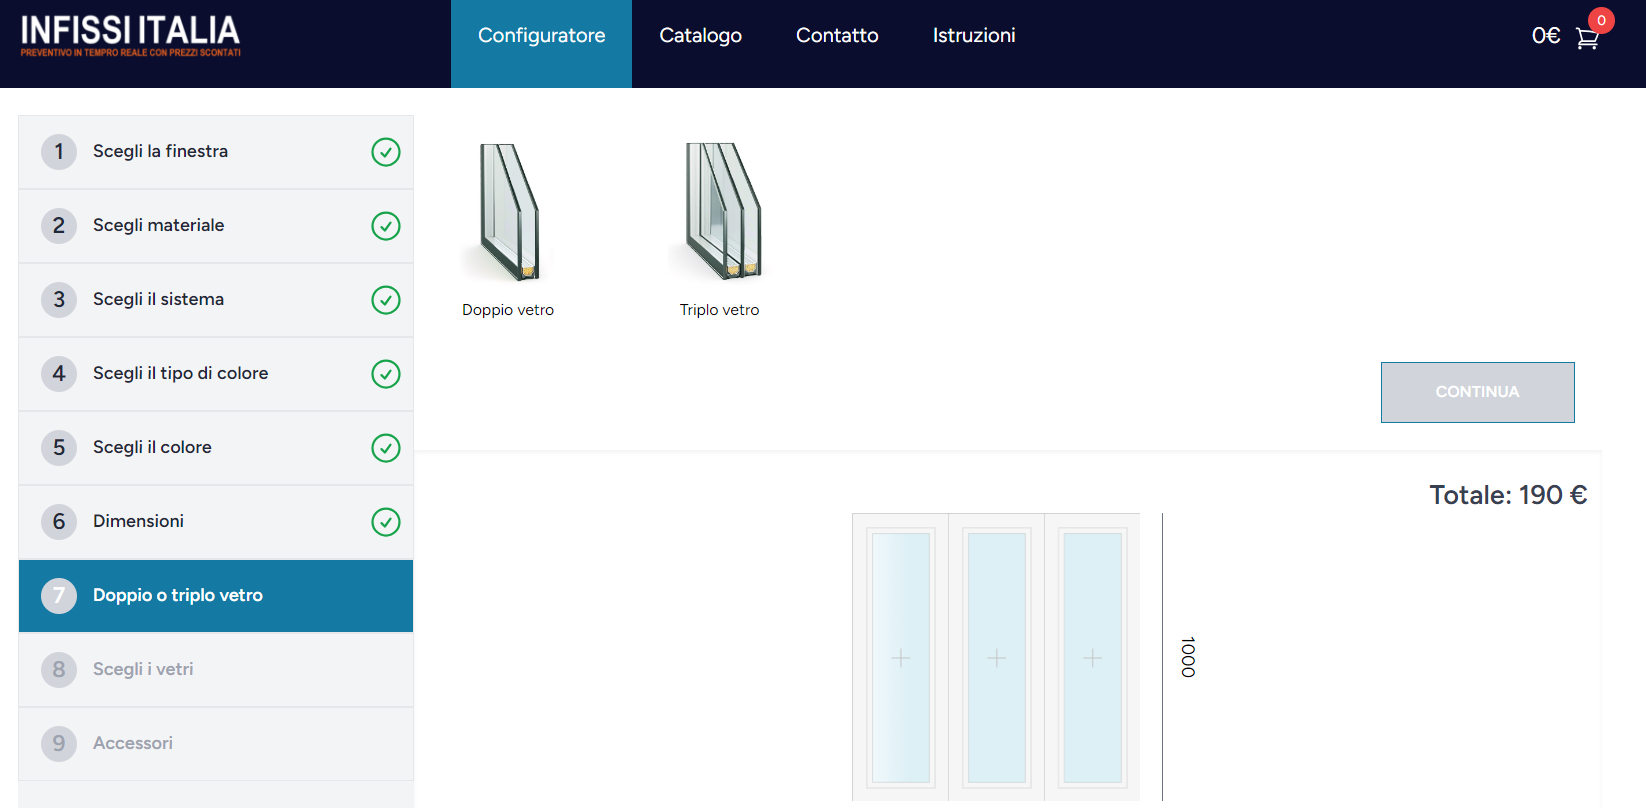Select the Doppio vetro glass image
The width and height of the screenshot is (1646, 808).
click(x=509, y=212)
